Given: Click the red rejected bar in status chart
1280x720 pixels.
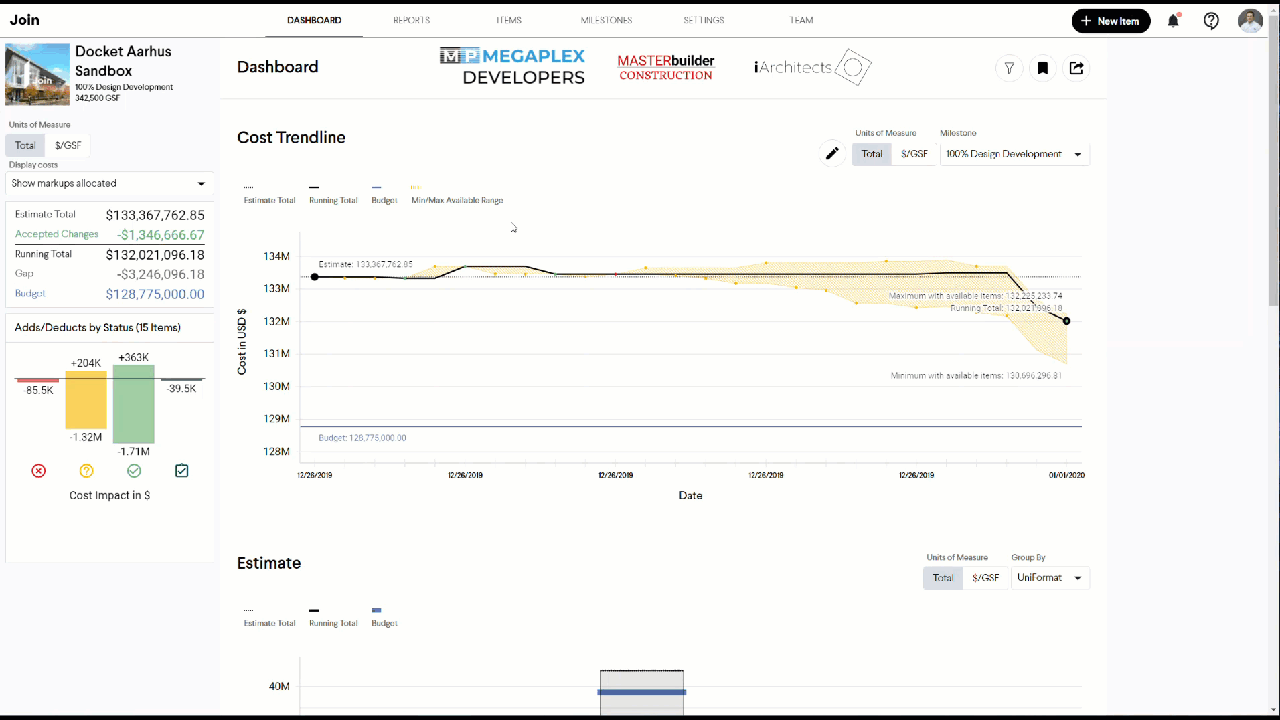Looking at the screenshot, I should [38, 380].
